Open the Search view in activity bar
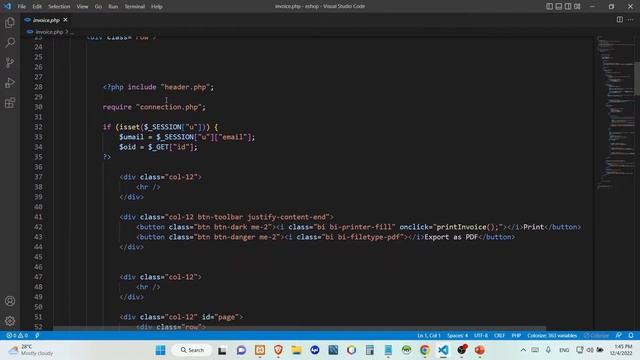 coord(10,42)
